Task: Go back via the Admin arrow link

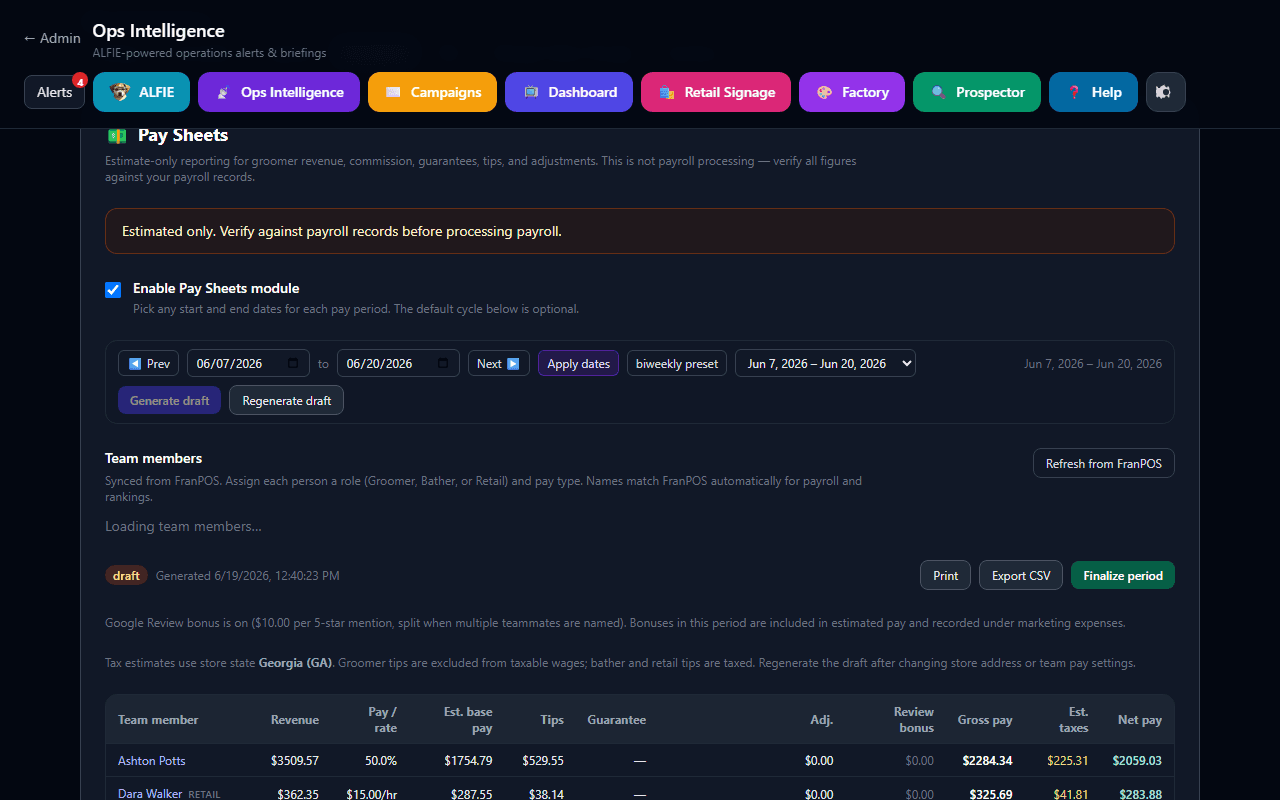Action: point(52,38)
